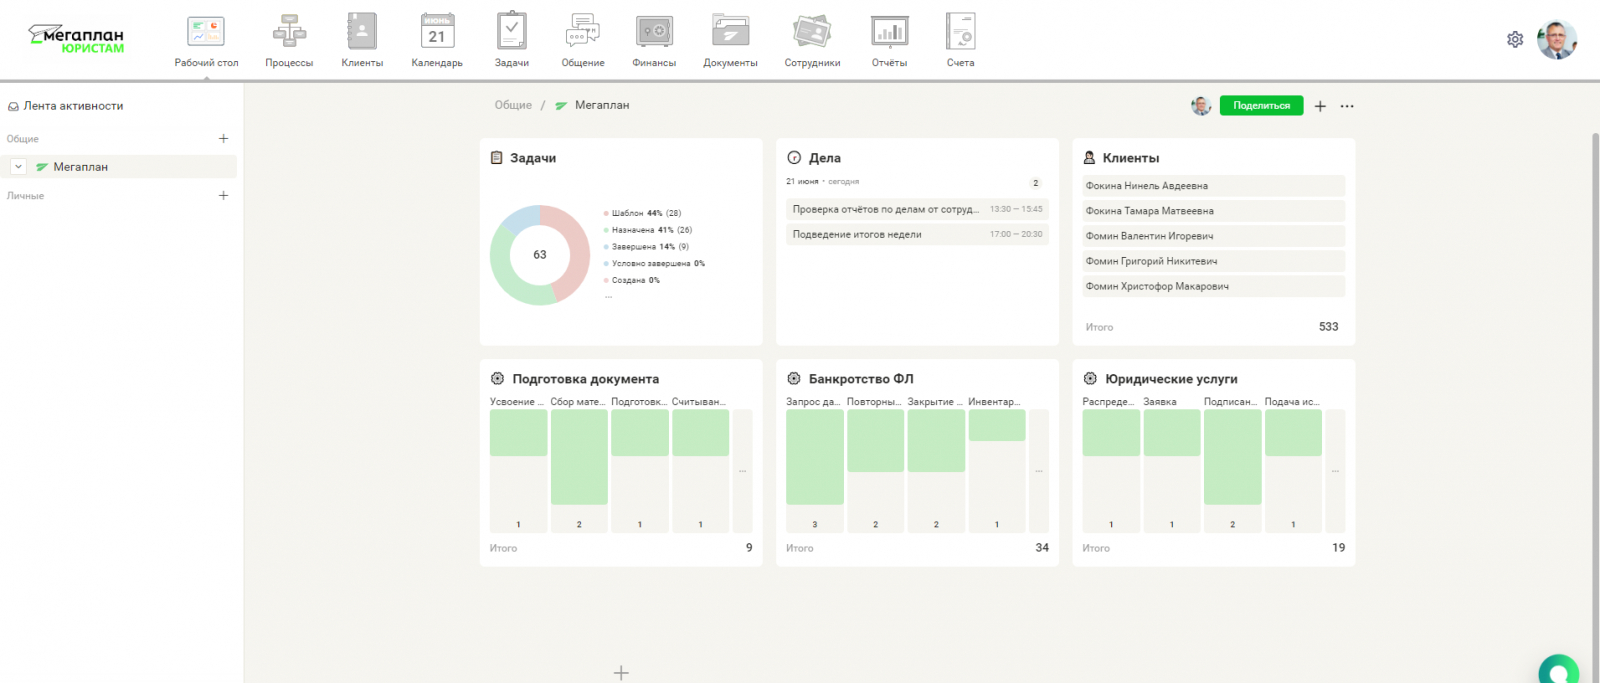
Task: Open the Reports (Отчёты) chart icon
Action: coord(889,32)
